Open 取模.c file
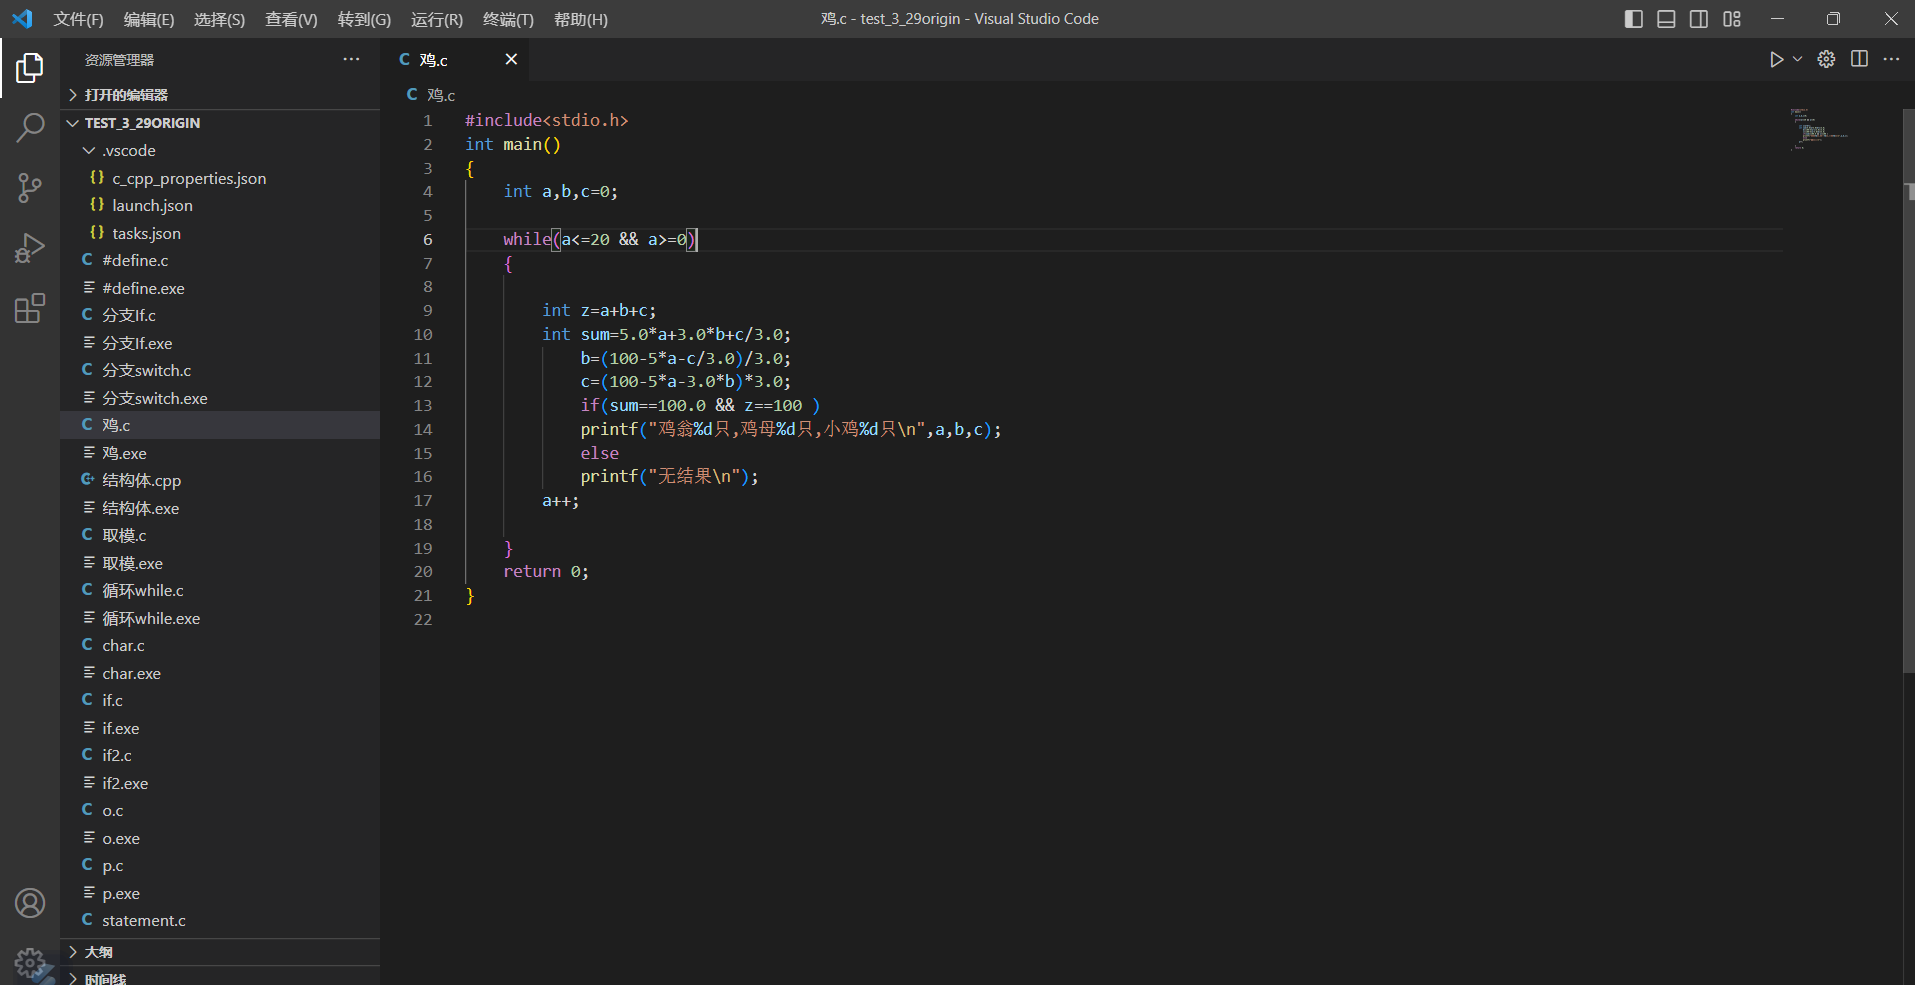Image resolution: width=1915 pixels, height=985 pixels. point(220,535)
